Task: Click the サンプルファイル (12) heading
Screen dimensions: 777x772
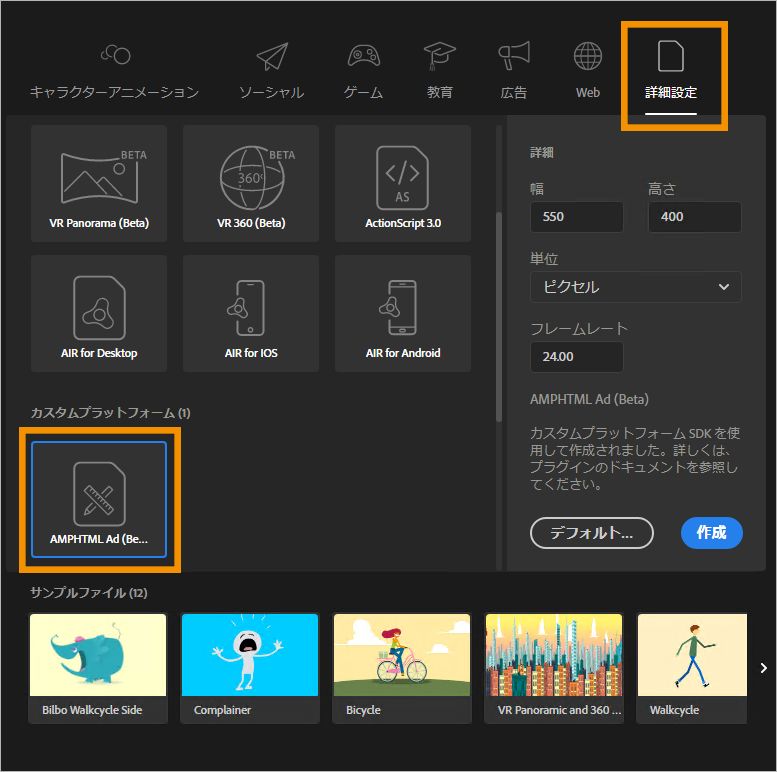Action: pyautogui.click(x=89, y=593)
